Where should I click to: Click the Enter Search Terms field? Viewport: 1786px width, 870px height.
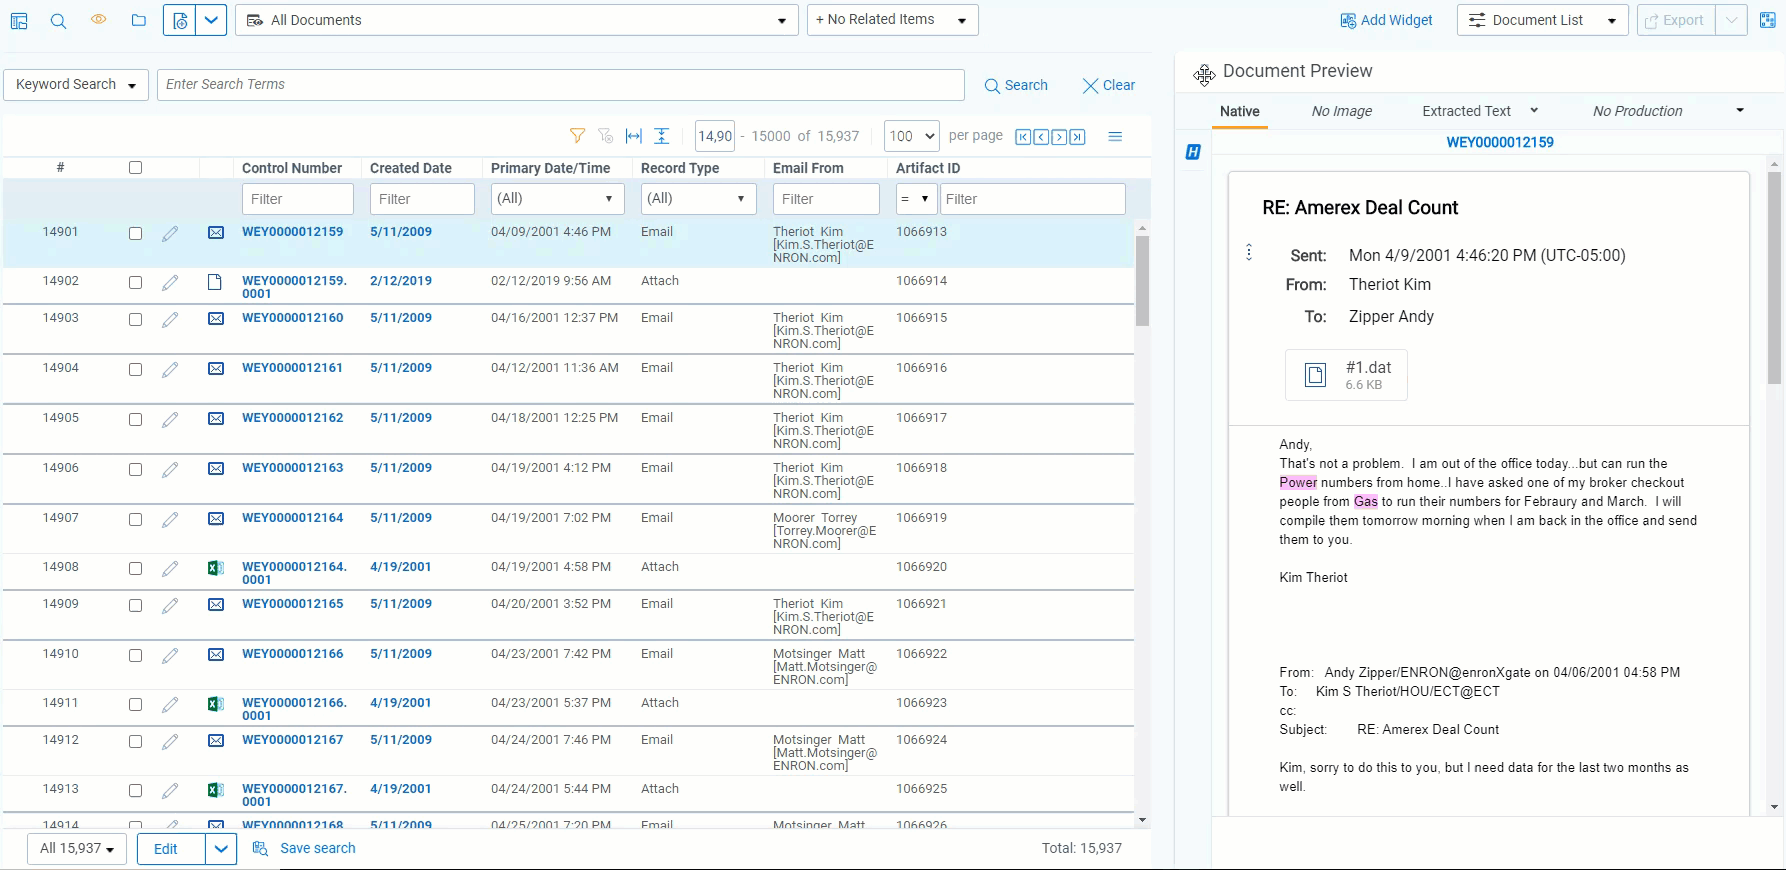click(560, 85)
